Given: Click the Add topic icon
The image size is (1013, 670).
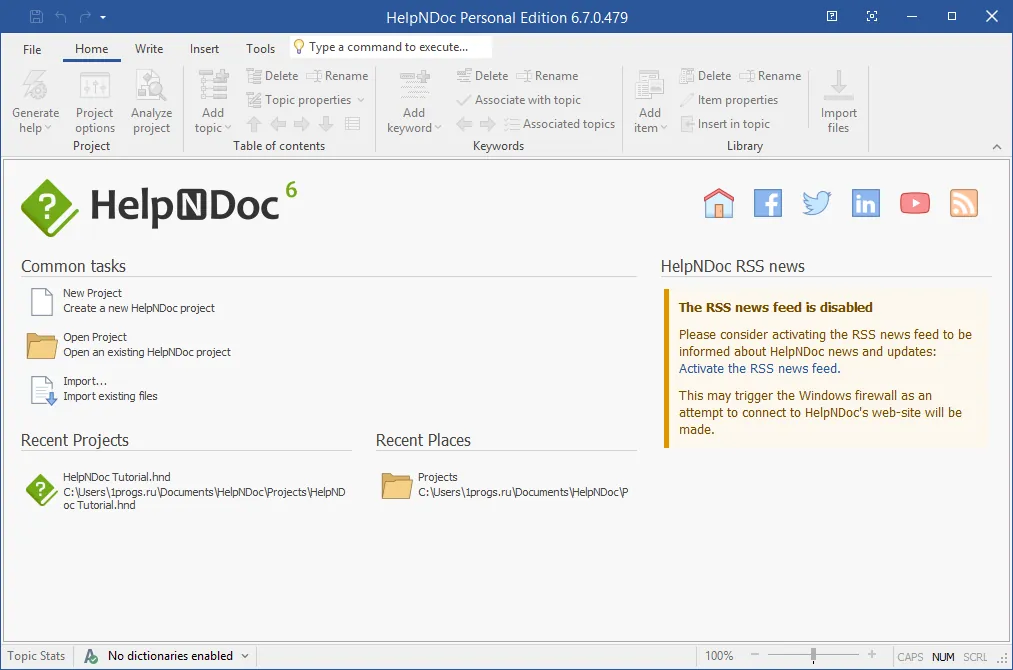Looking at the screenshot, I should 213,86.
